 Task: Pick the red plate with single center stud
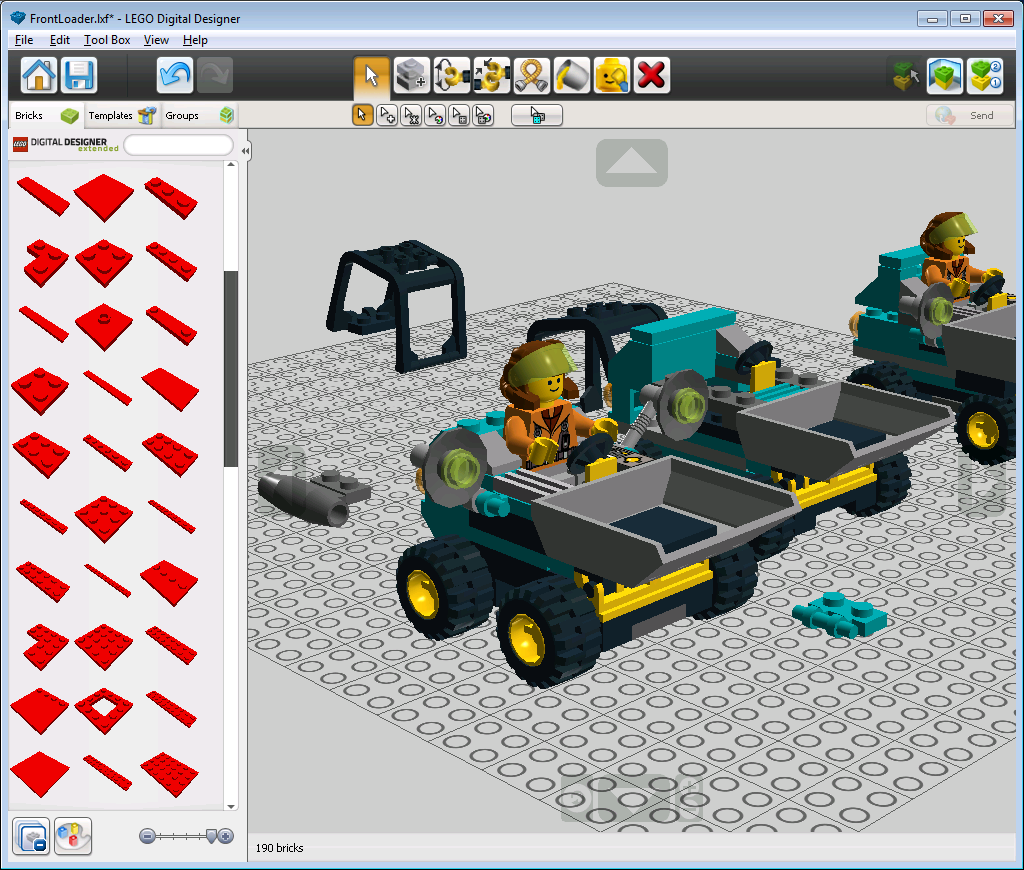[104, 326]
